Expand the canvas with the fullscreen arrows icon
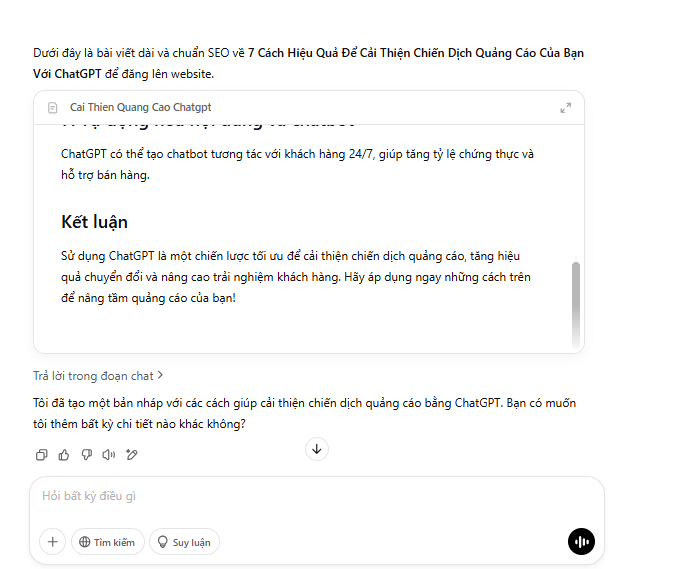 (565, 108)
